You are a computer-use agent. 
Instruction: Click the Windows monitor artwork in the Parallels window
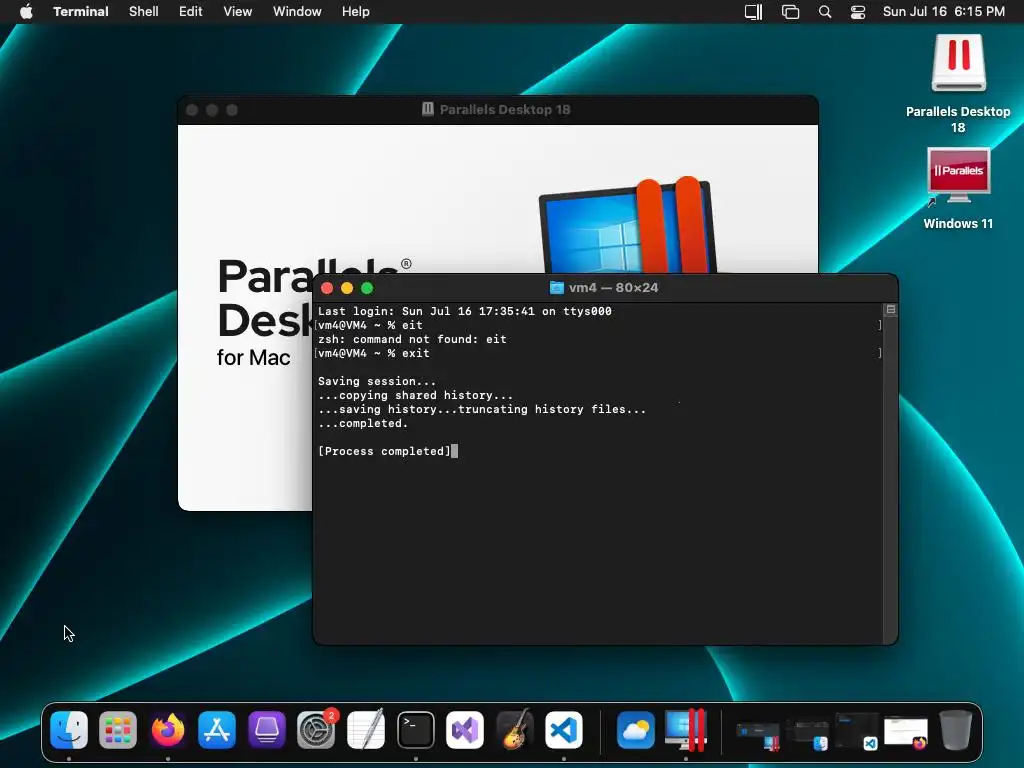pos(627,225)
